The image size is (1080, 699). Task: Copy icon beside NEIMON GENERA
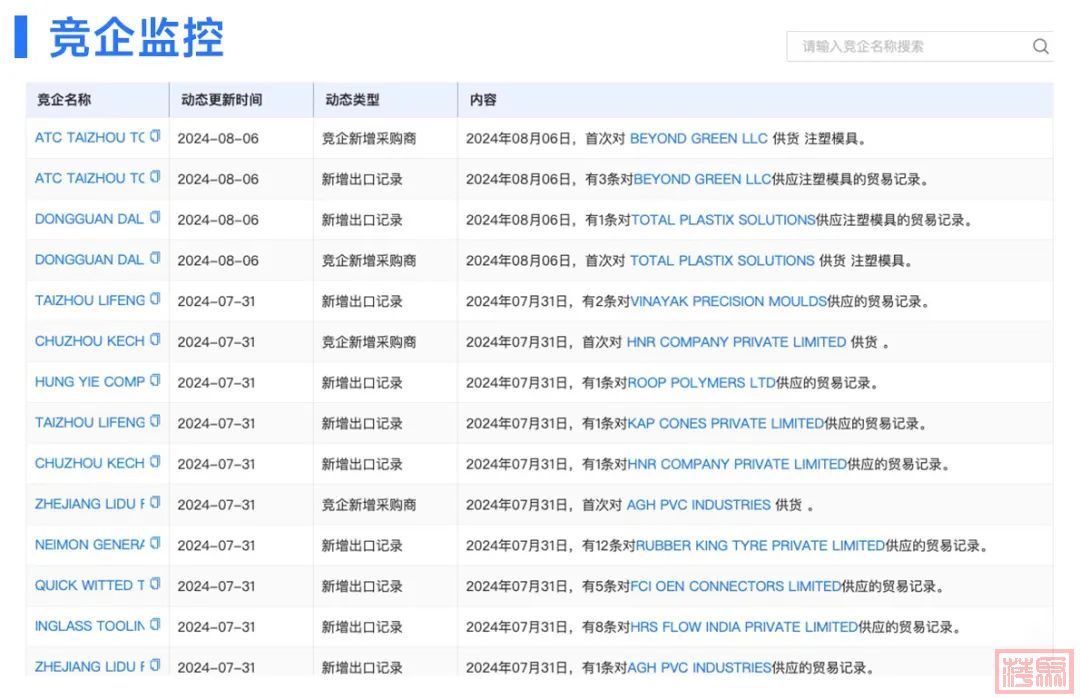point(155,543)
